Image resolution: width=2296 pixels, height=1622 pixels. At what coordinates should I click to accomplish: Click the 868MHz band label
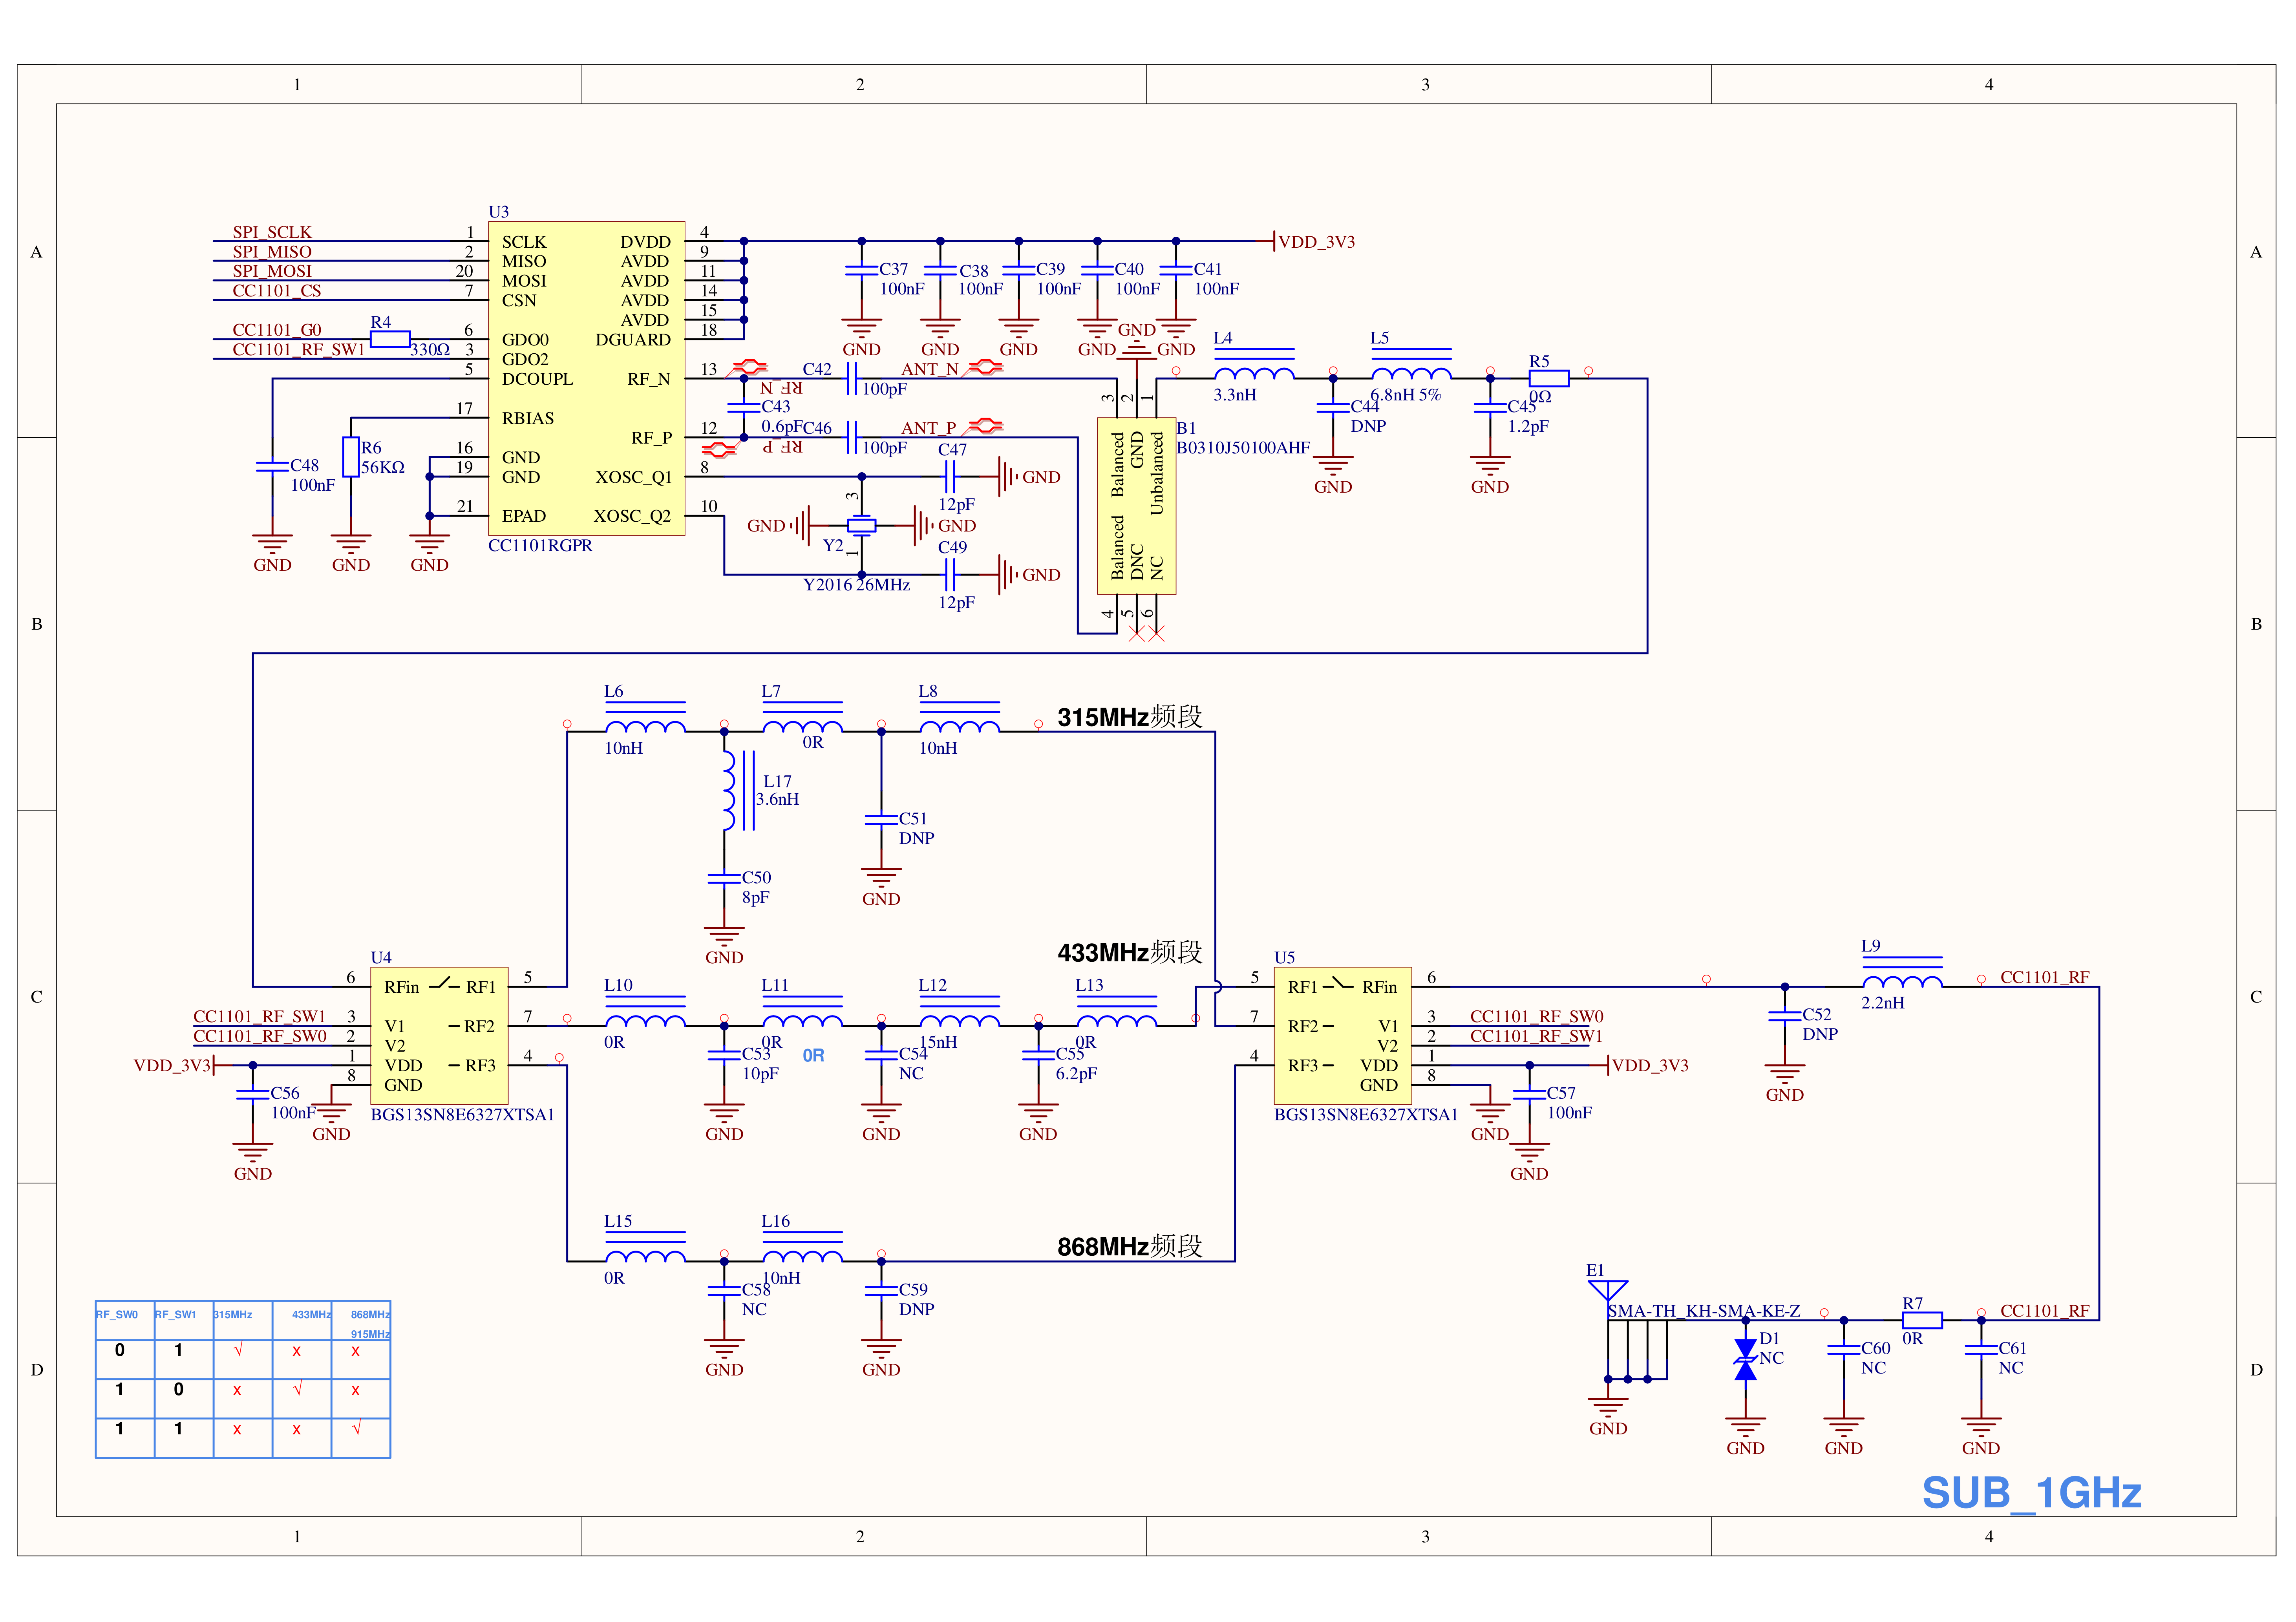pyautogui.click(x=1130, y=1246)
